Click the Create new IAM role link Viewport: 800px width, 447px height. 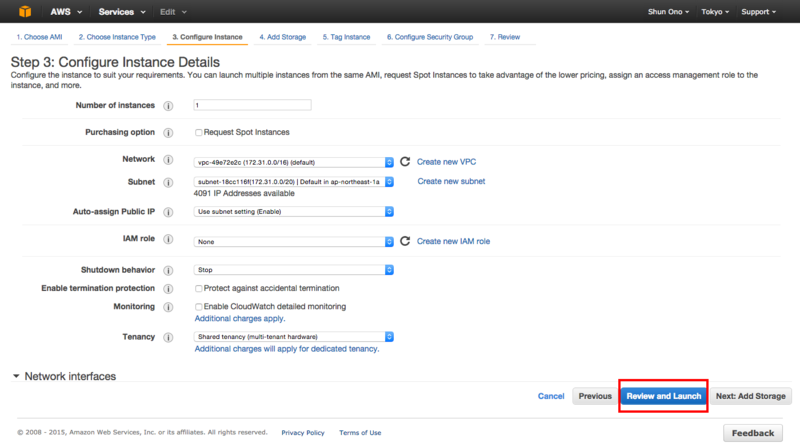[x=453, y=241]
